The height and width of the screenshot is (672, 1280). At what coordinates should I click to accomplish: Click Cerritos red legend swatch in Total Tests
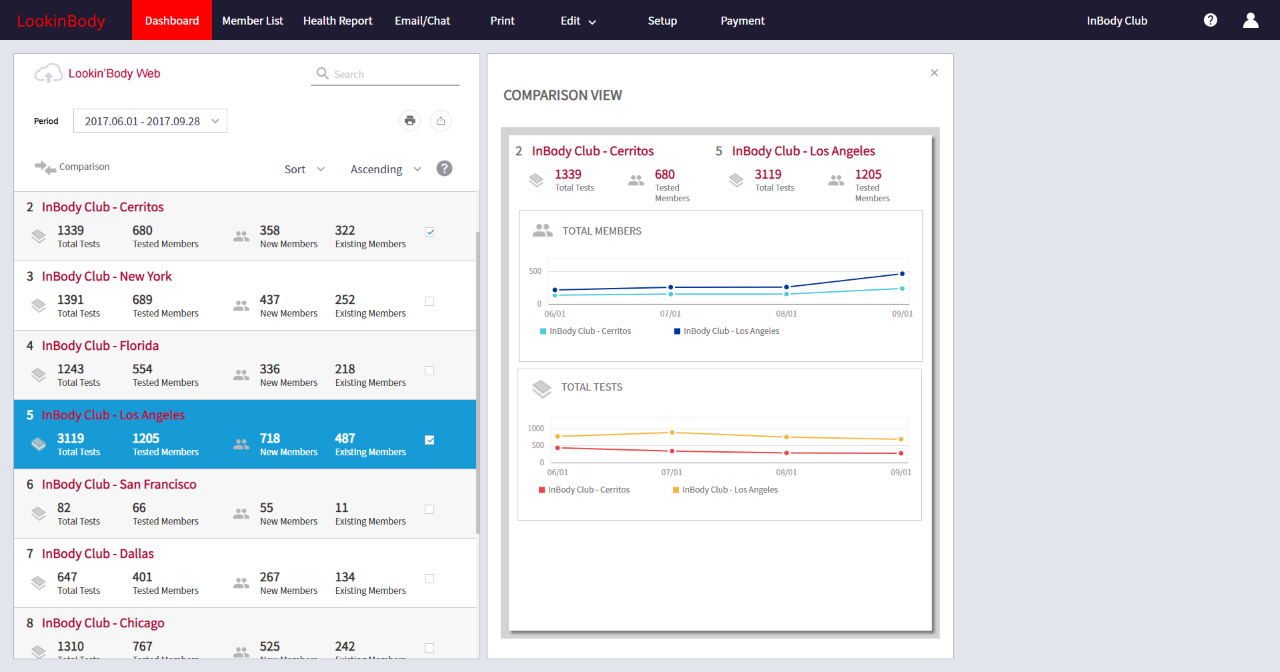[x=542, y=490]
